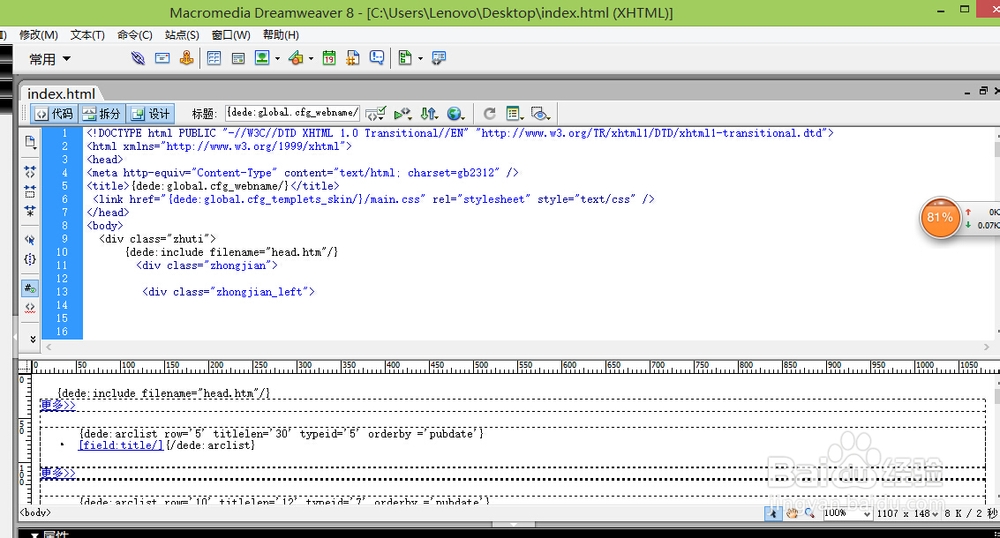This screenshot has height=538, width=1000.
Task: Open Documents icon in coding toolbar
Action: tap(30, 142)
